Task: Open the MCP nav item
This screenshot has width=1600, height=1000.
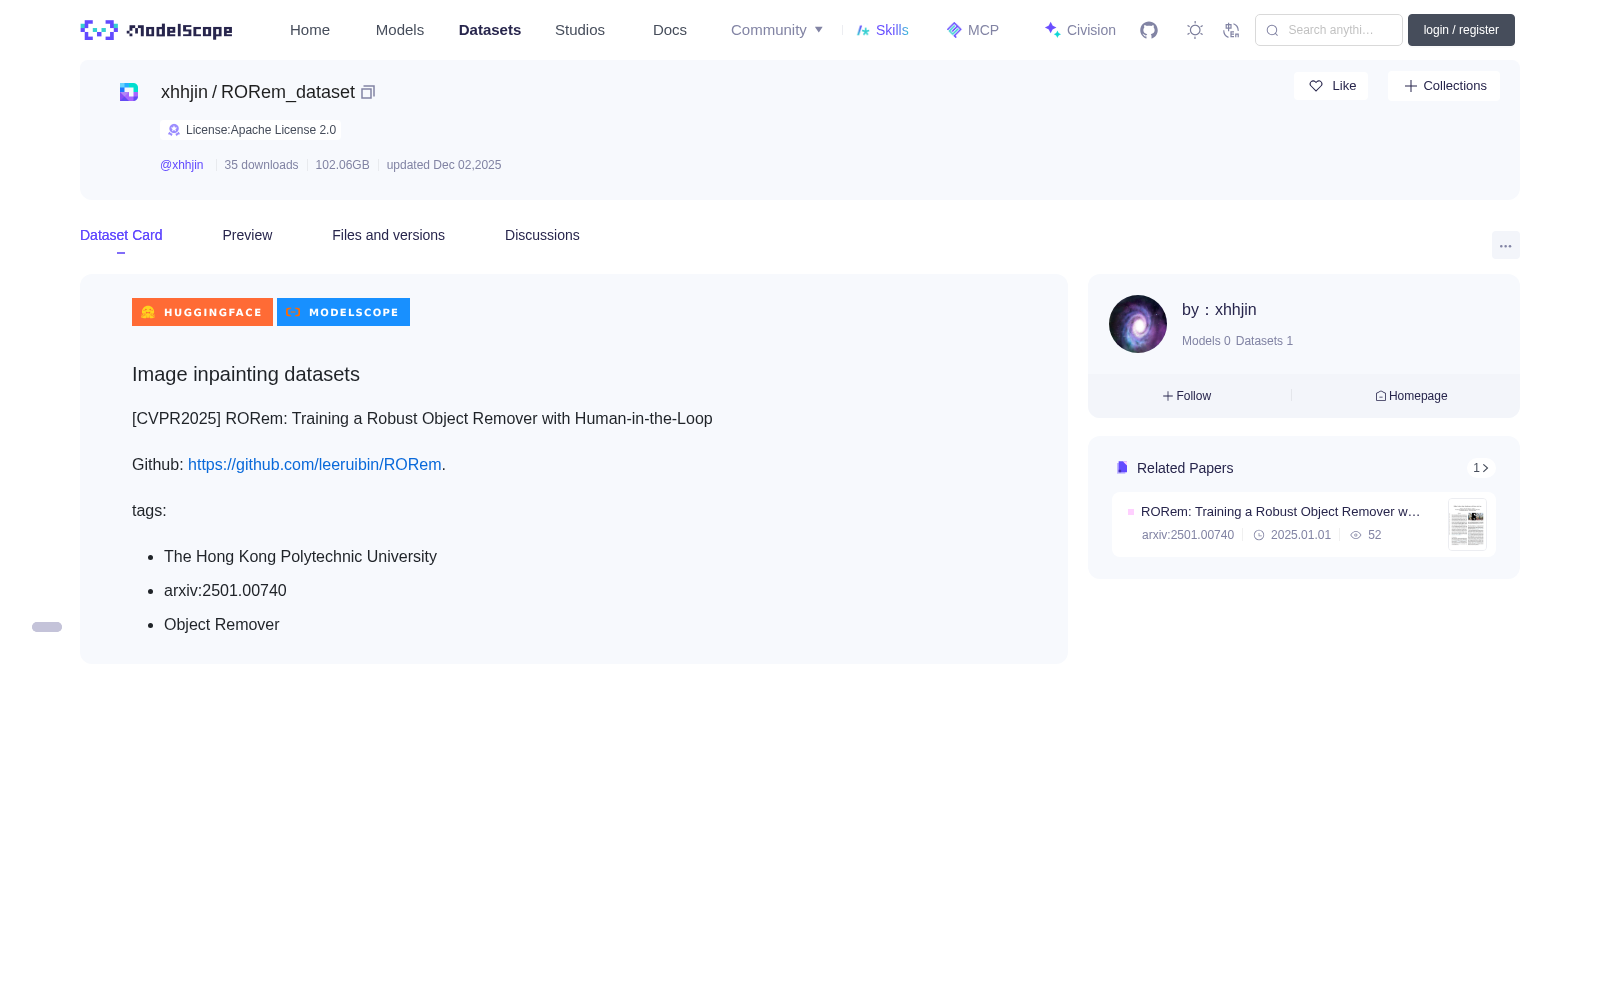Action: tap(972, 30)
